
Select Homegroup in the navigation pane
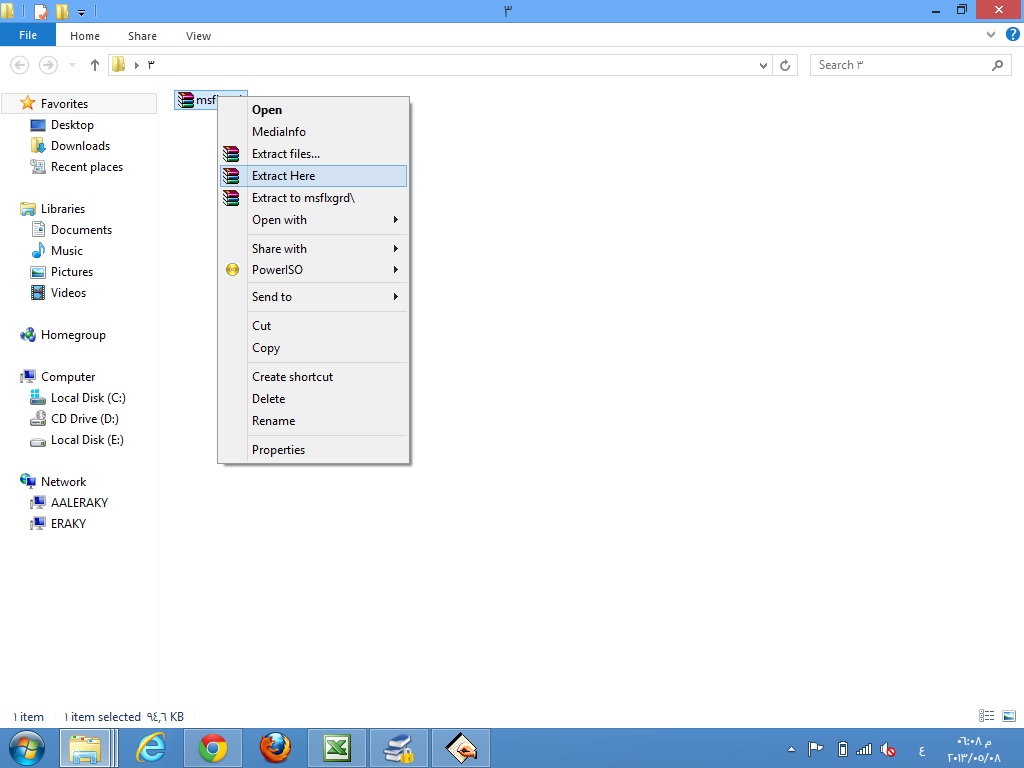(x=72, y=334)
